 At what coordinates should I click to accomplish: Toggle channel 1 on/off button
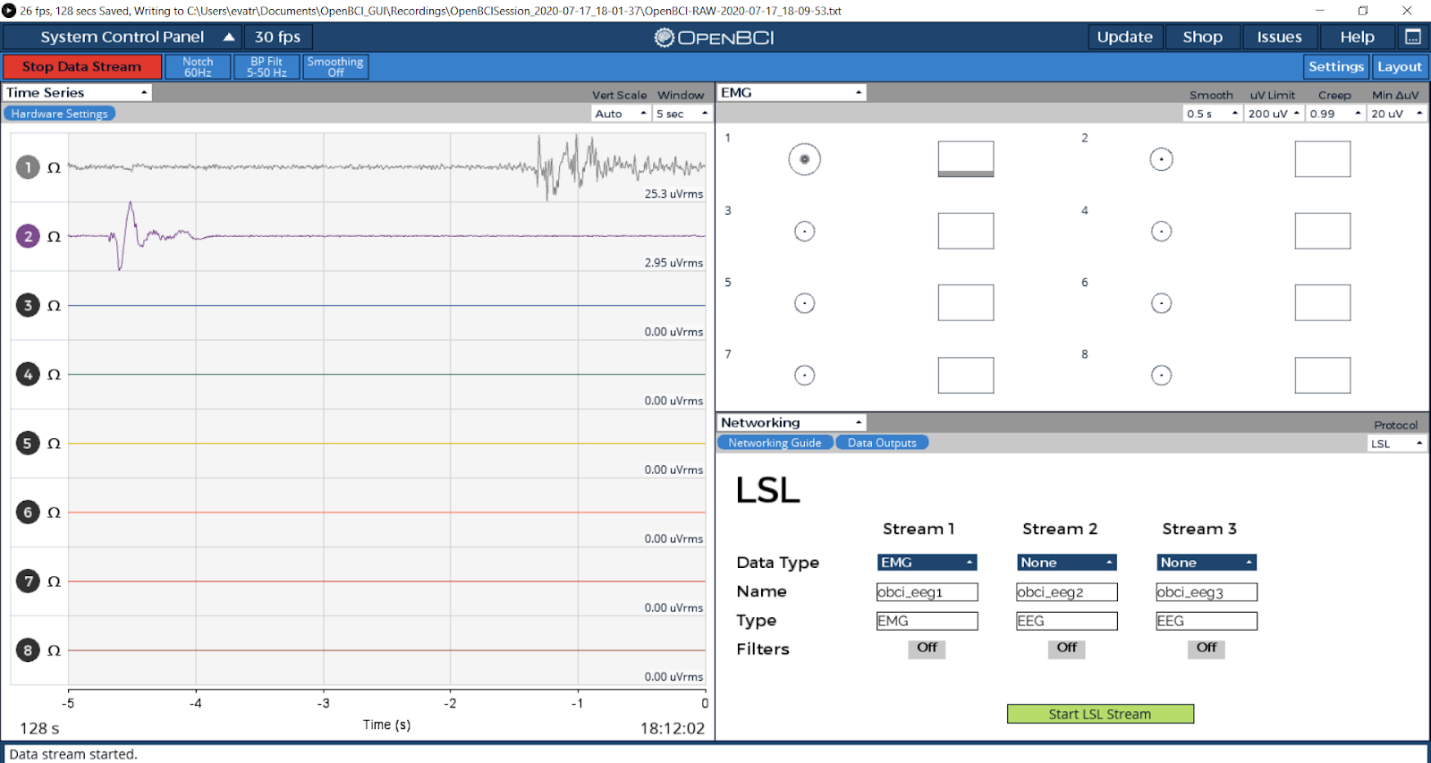[x=28, y=167]
